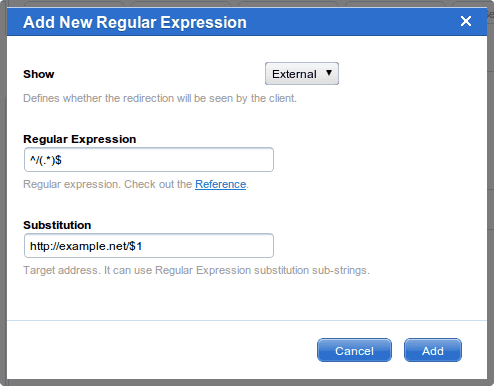Focus the Regular Expression input field
This screenshot has width=494, height=386.
(149, 160)
